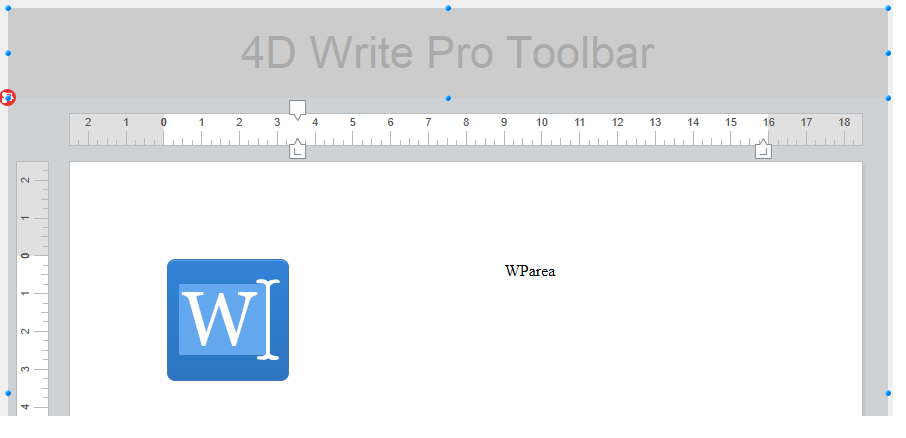906x438 pixels.
Task: Click the WParea text in the document
Action: click(x=530, y=270)
